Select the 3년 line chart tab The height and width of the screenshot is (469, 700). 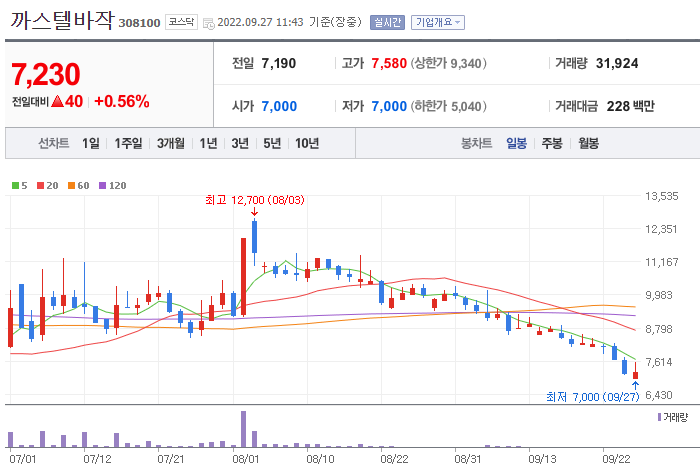click(x=240, y=143)
